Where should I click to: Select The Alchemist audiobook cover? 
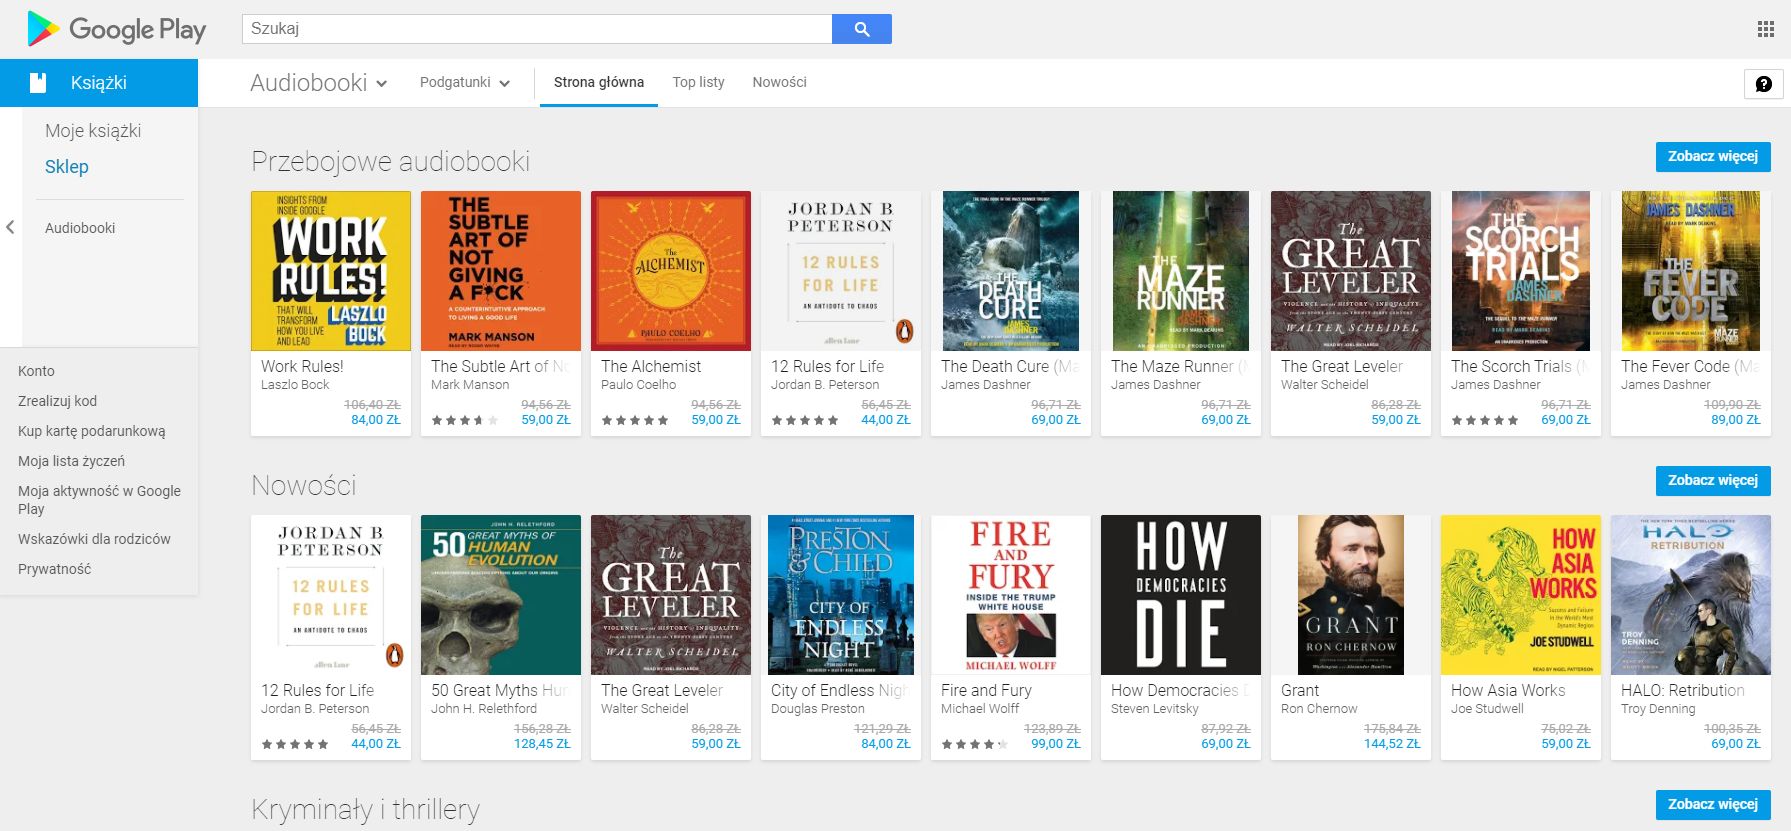pyautogui.click(x=671, y=271)
